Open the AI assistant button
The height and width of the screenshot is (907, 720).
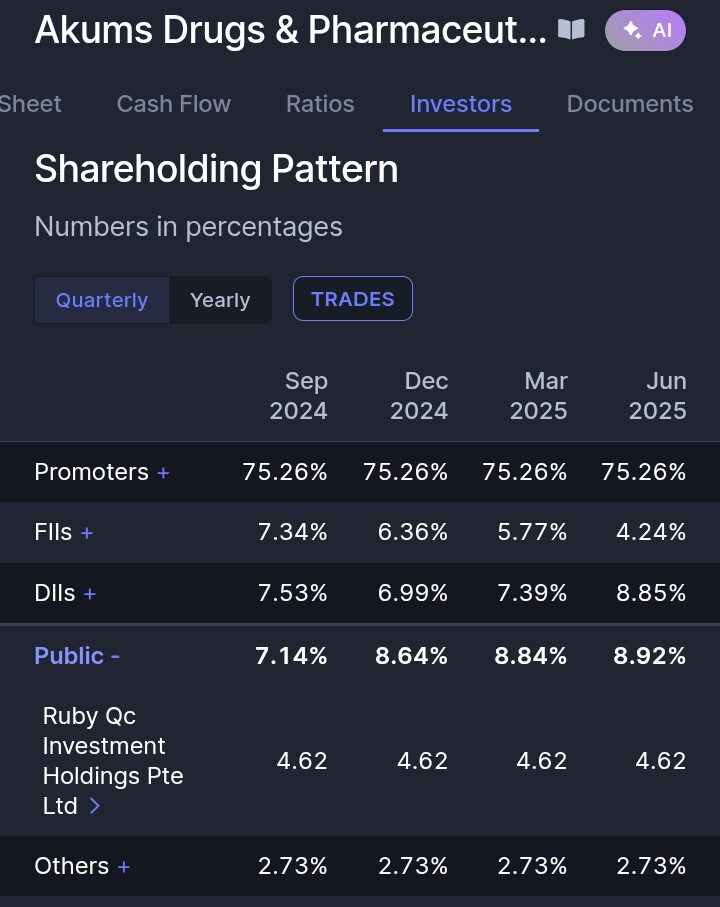coord(645,30)
